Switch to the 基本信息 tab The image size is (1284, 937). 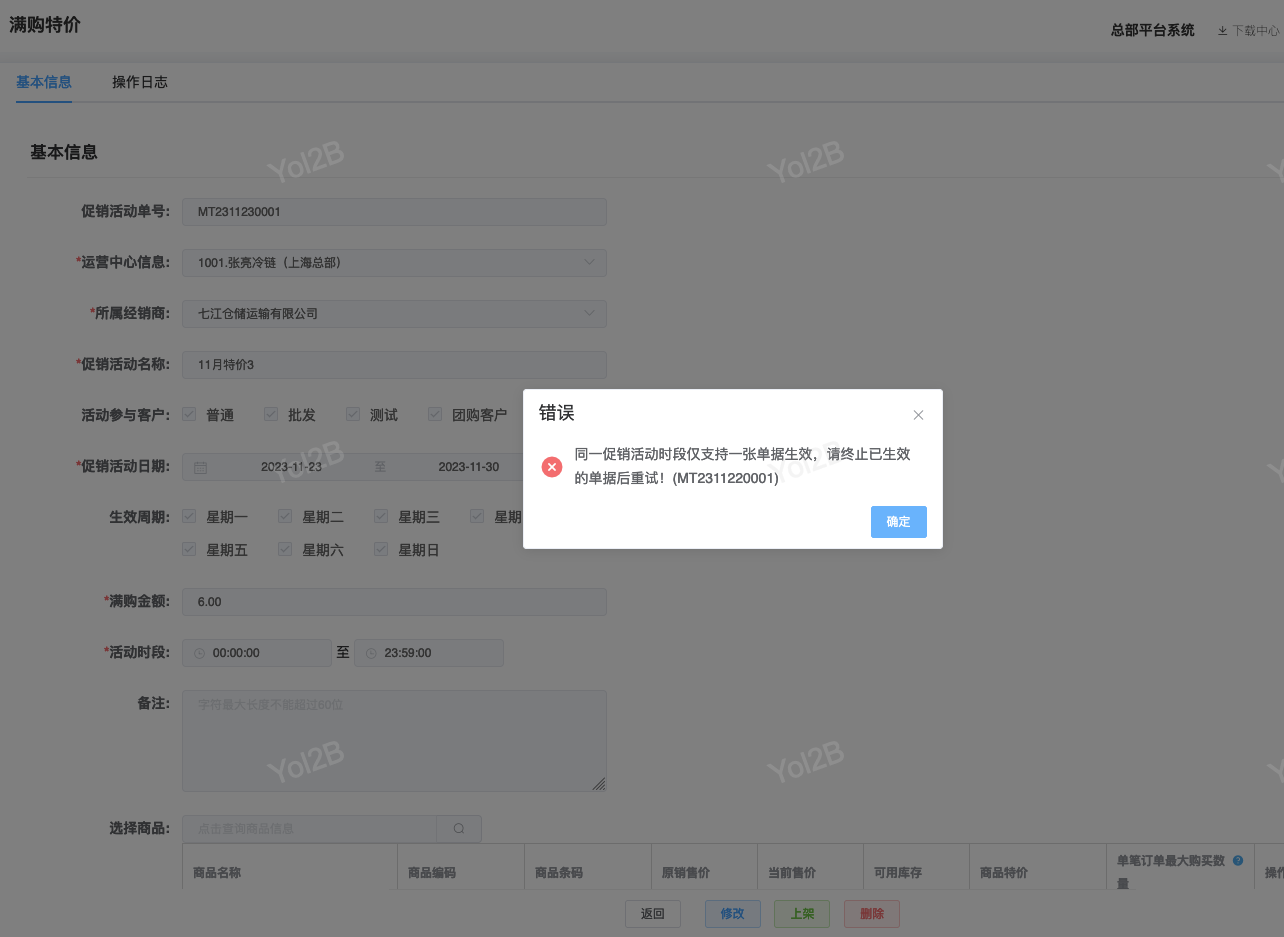(44, 82)
